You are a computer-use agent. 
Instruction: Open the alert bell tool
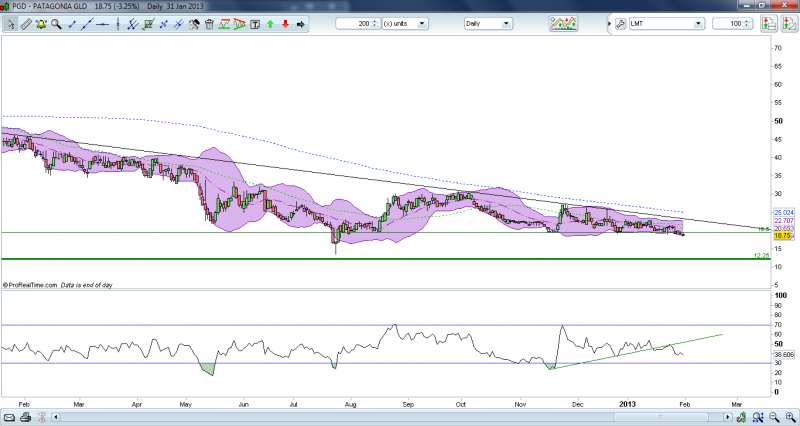click(x=41, y=23)
